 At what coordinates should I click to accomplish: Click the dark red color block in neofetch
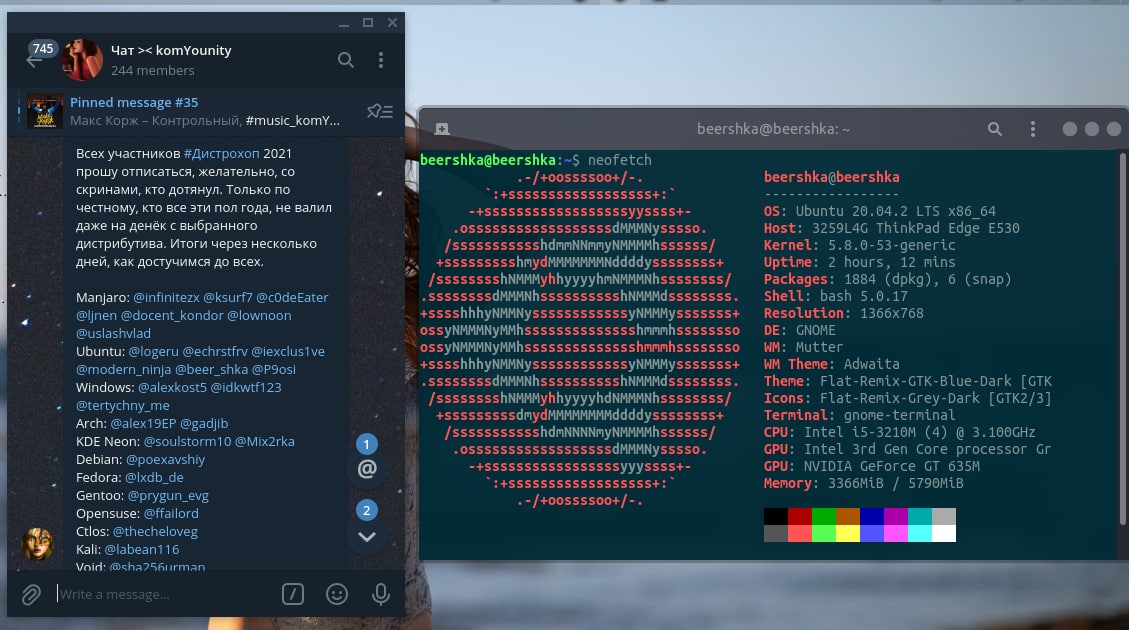pyautogui.click(x=799, y=516)
